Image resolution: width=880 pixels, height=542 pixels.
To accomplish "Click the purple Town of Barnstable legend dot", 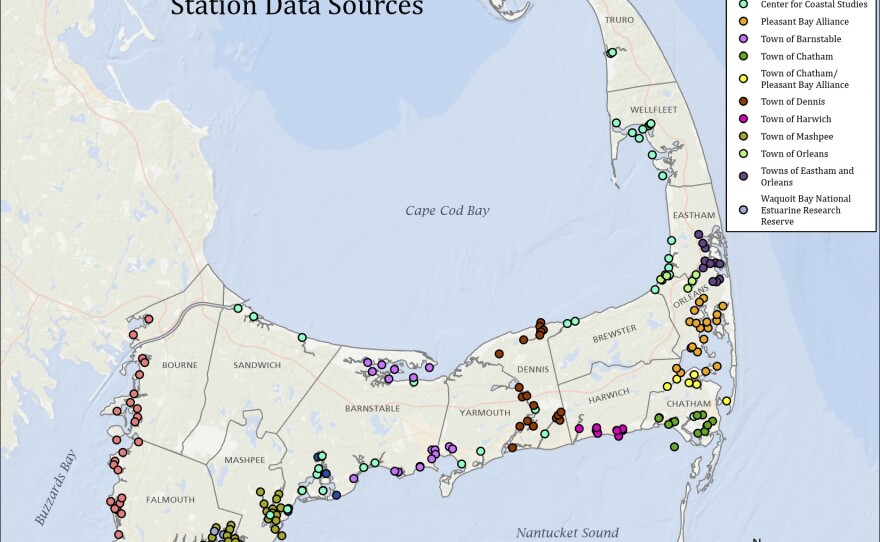I will 741,39.
